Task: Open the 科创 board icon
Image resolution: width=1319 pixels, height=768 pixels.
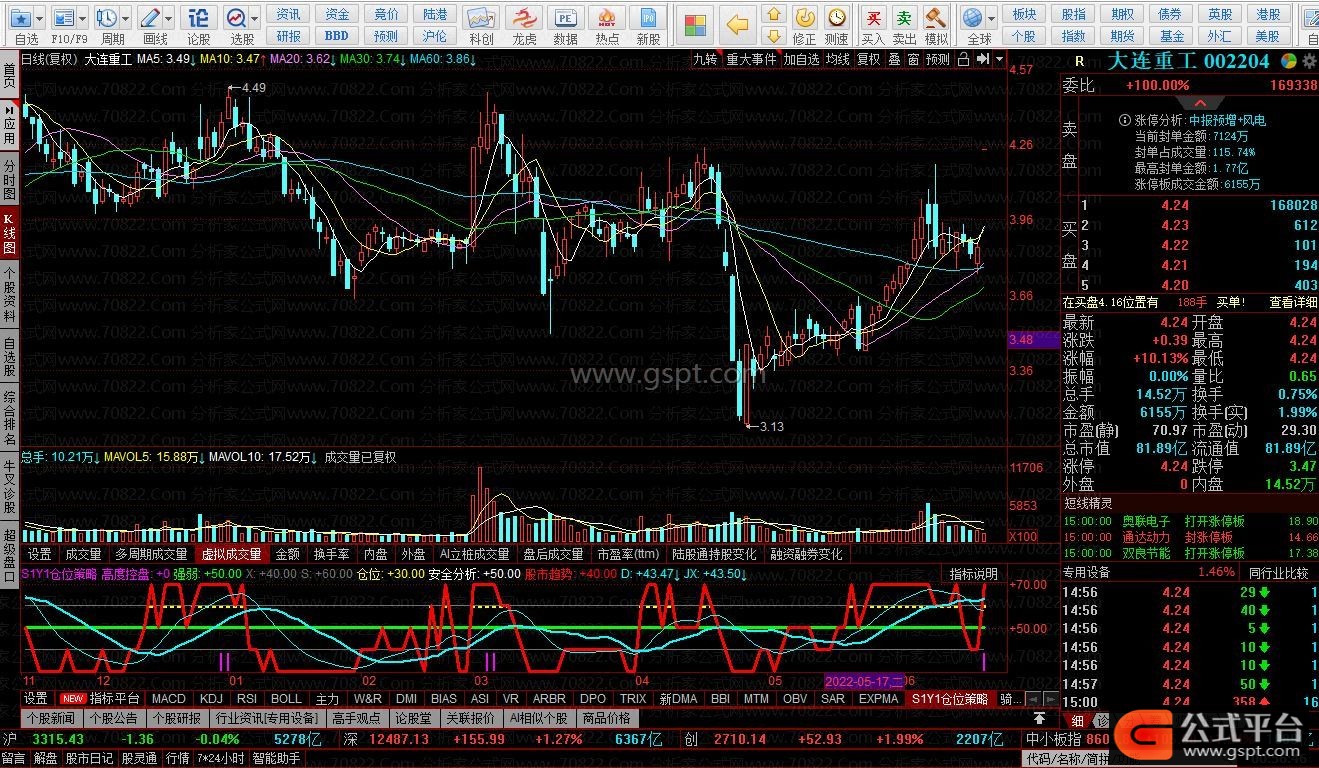Action: pos(481,17)
